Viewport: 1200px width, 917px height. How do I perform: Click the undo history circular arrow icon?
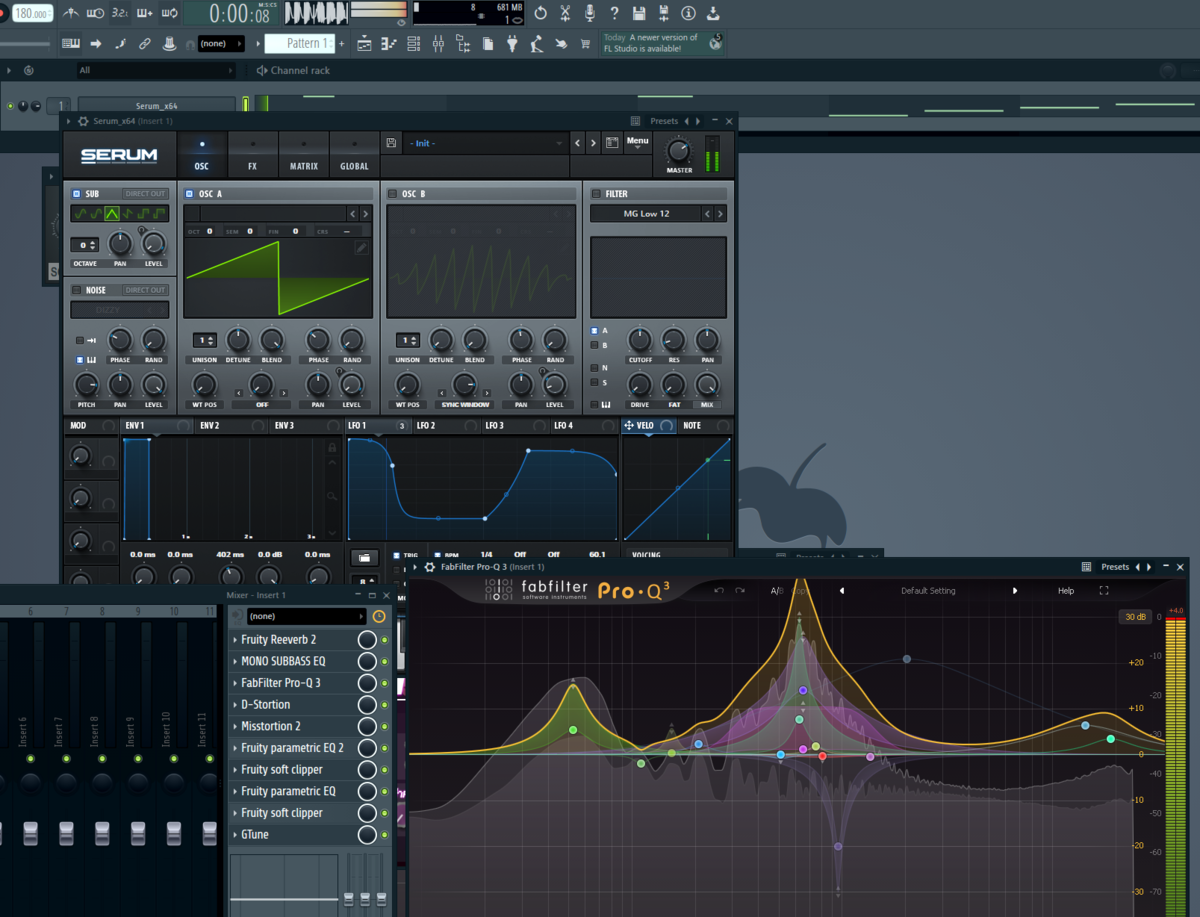click(540, 13)
